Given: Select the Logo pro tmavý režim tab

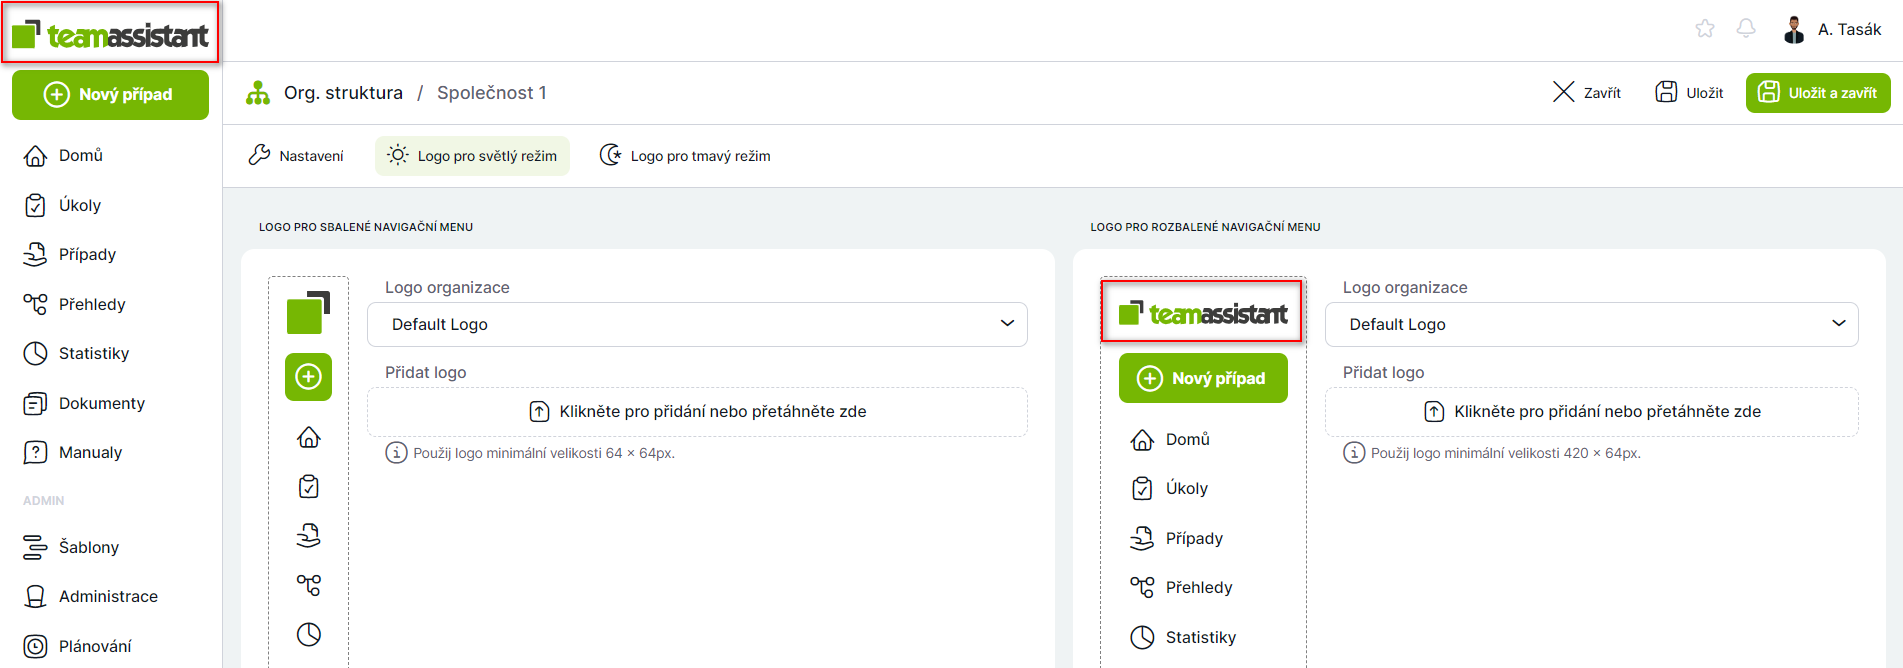Looking at the screenshot, I should (685, 156).
